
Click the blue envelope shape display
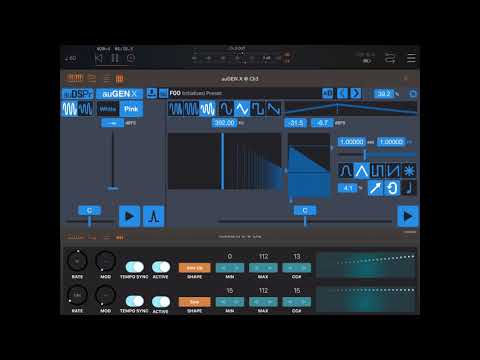[x=309, y=166]
